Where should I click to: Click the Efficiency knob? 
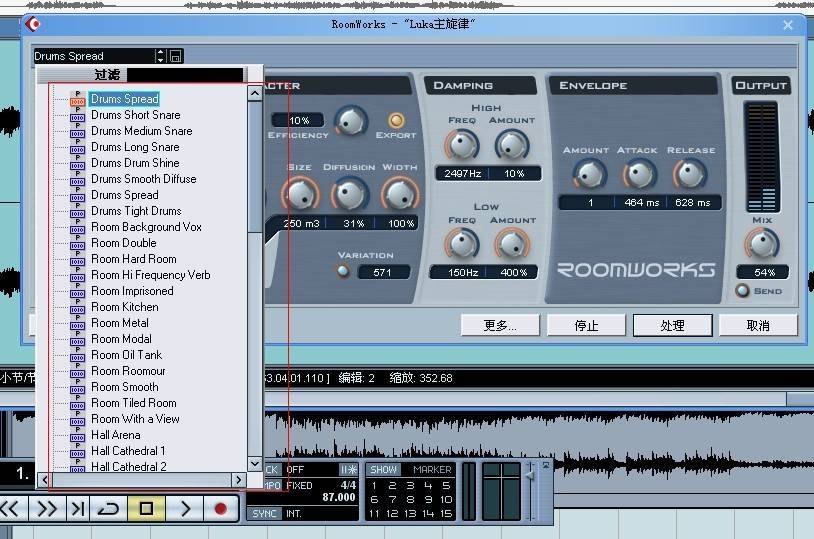(351, 121)
